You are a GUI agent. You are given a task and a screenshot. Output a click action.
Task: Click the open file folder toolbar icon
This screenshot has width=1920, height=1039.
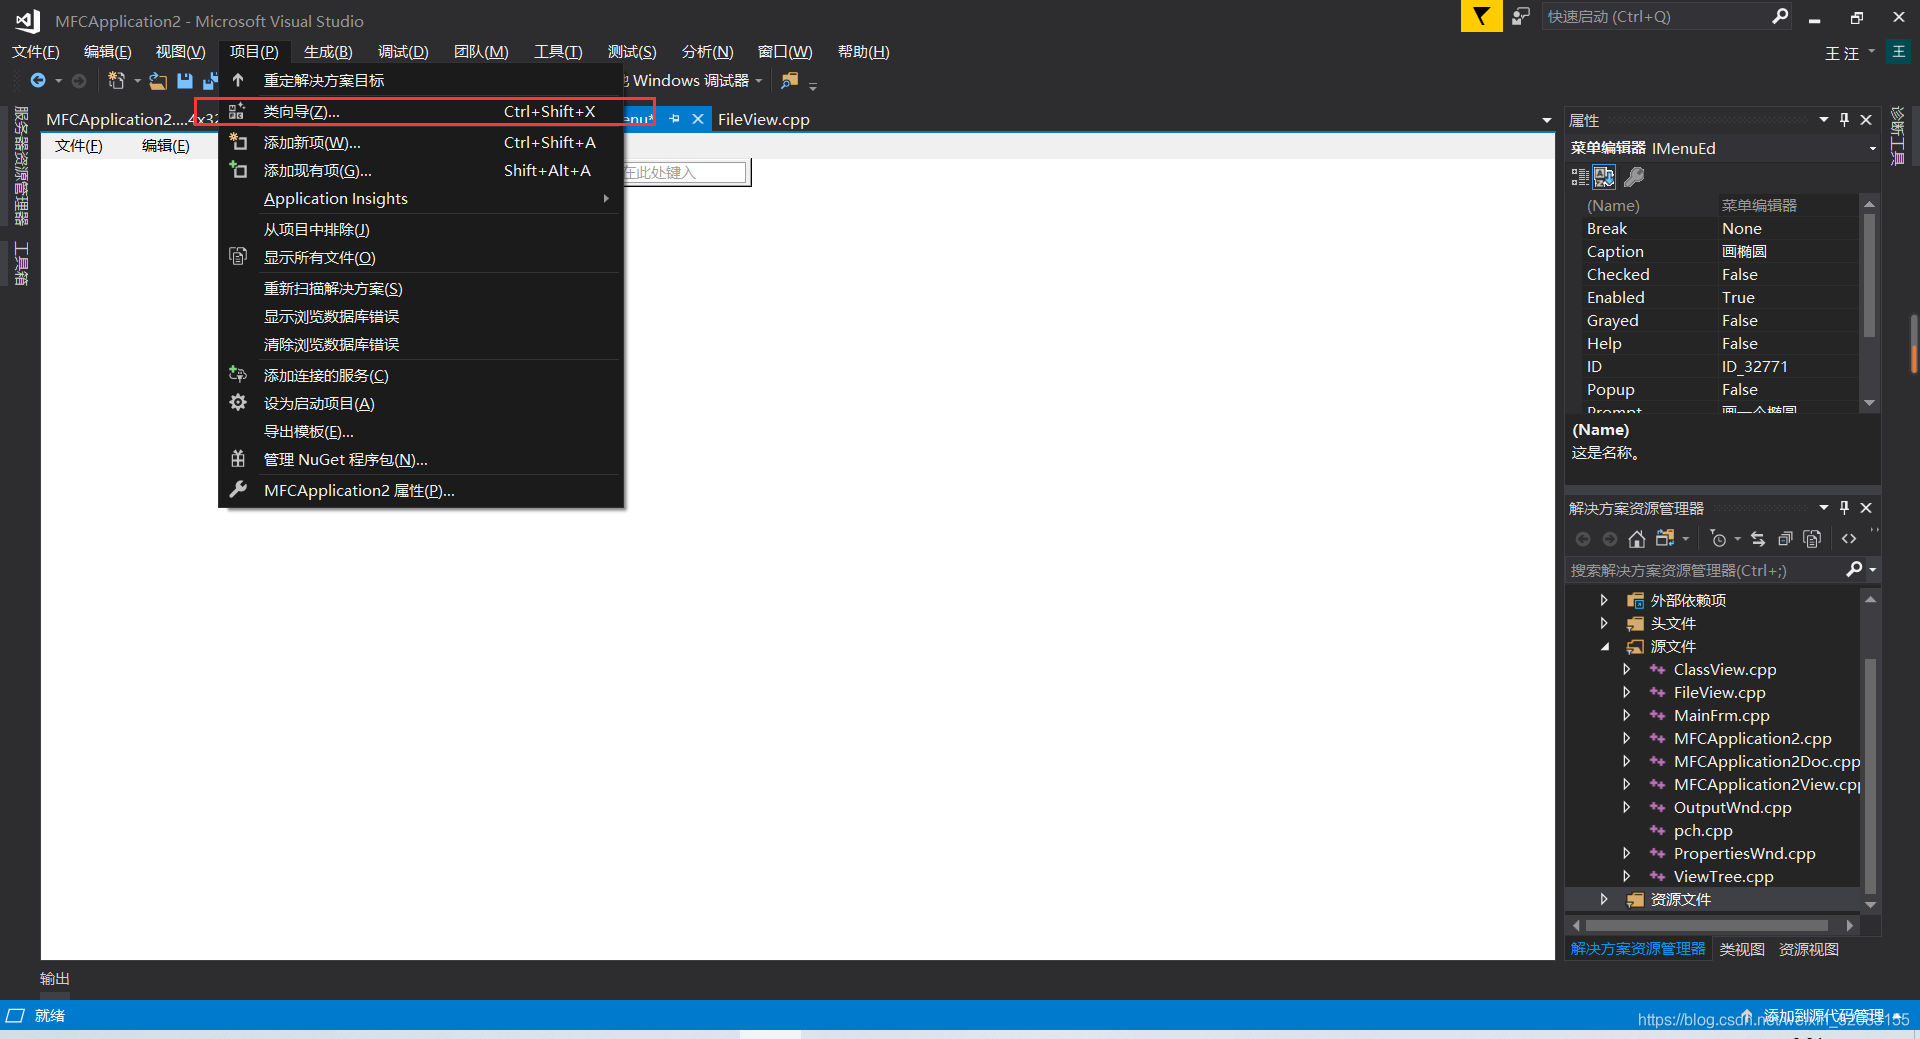pos(158,80)
